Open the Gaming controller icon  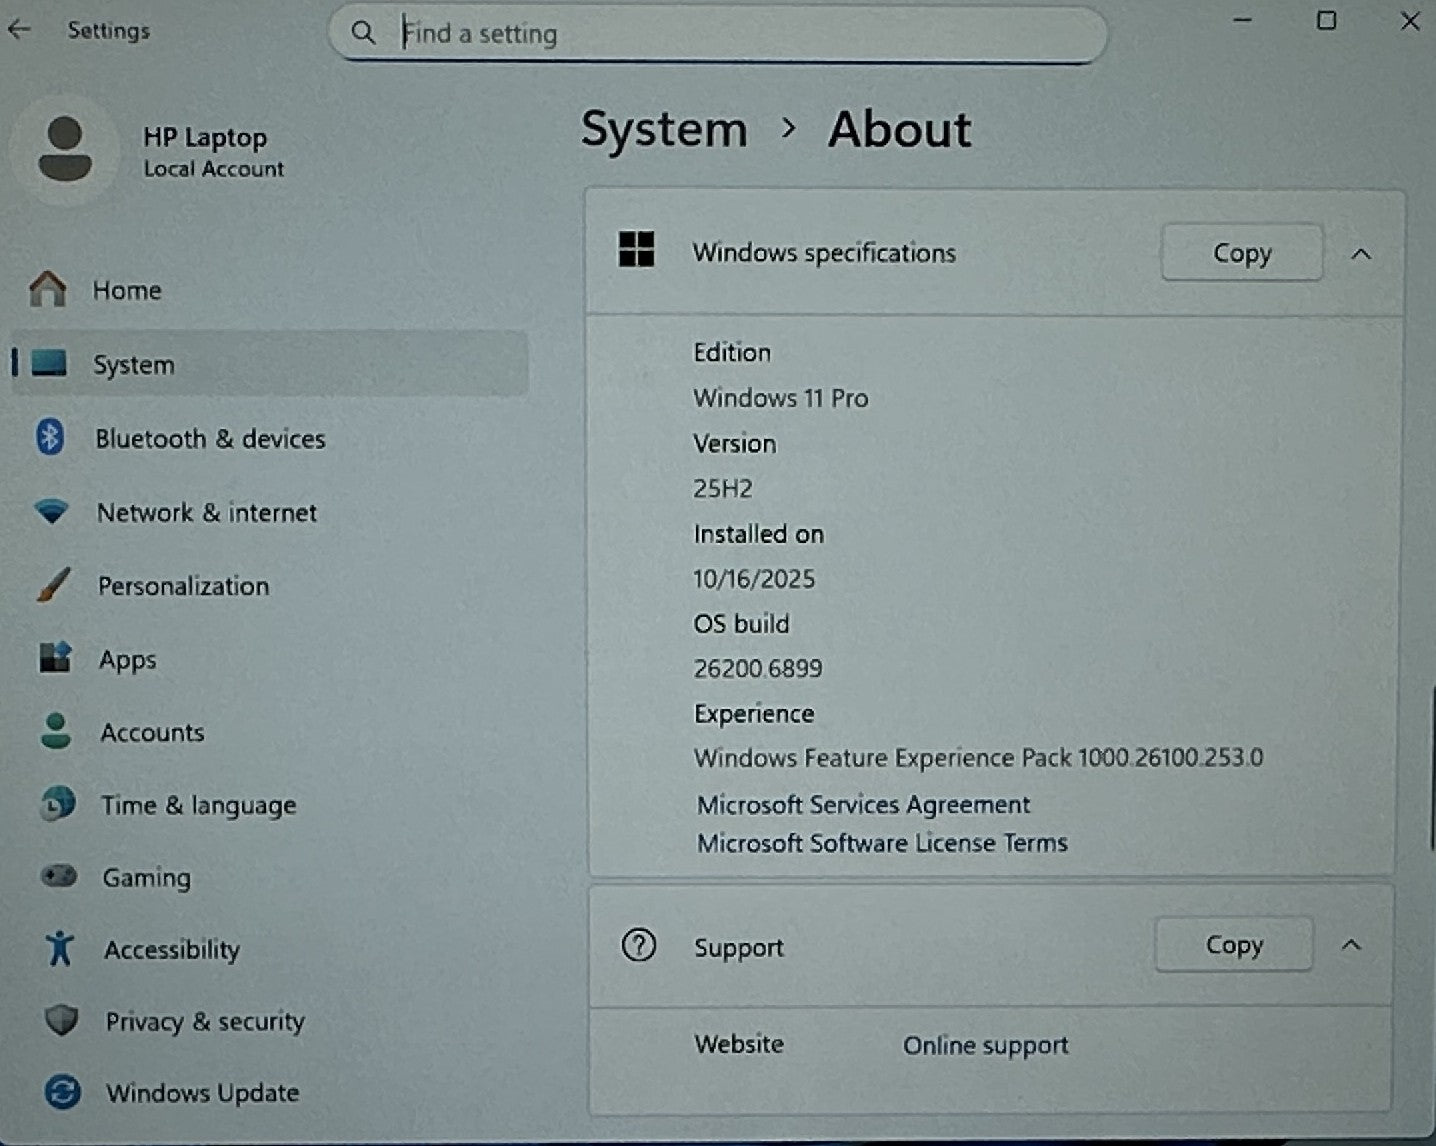[x=59, y=877]
